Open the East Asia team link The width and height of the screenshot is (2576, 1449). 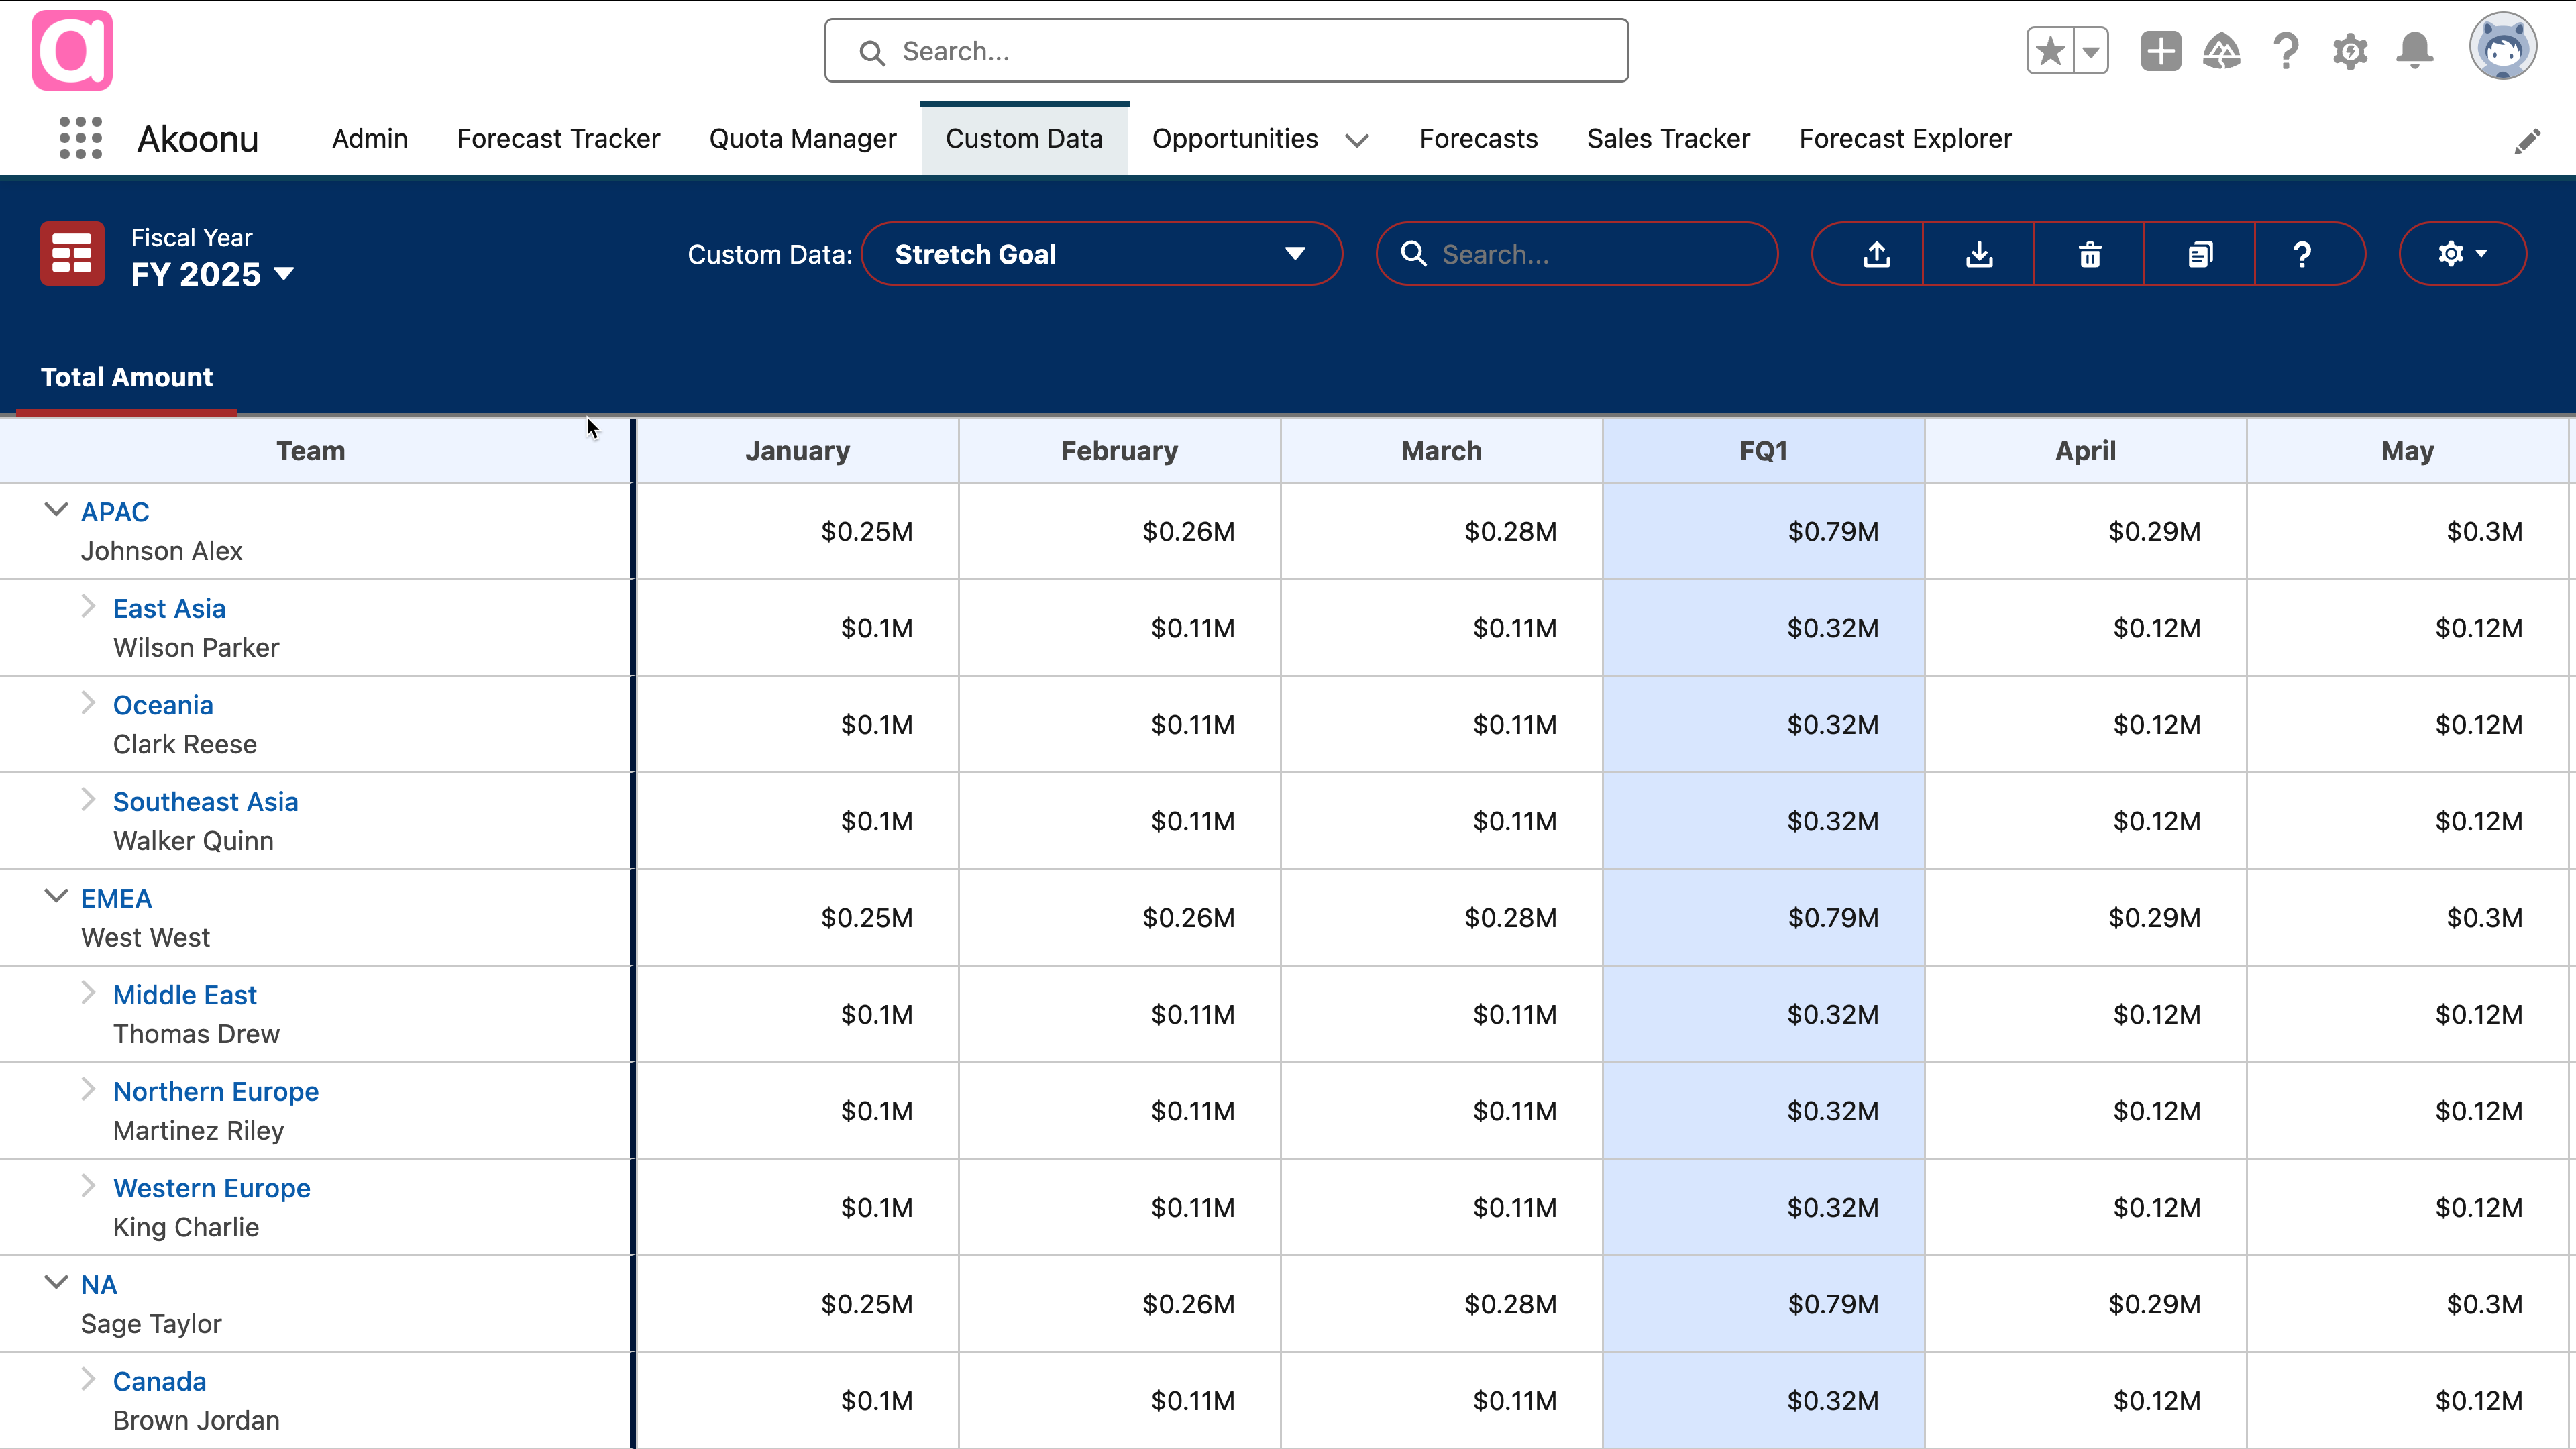click(169, 609)
